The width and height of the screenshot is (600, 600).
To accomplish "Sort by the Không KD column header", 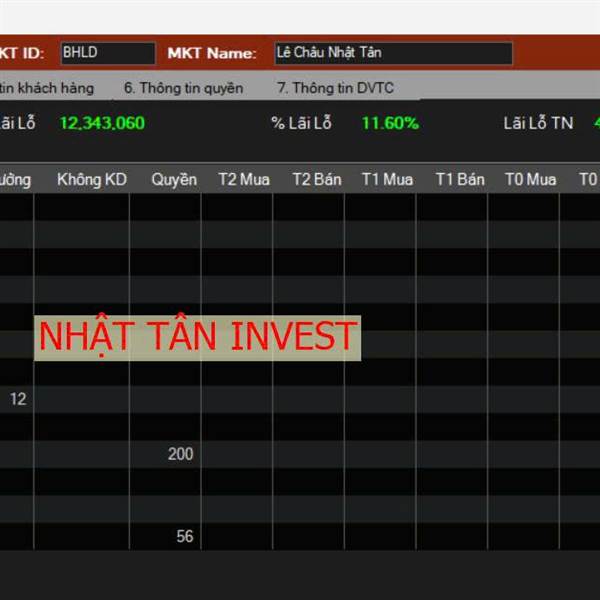I will pyautogui.click(x=92, y=179).
